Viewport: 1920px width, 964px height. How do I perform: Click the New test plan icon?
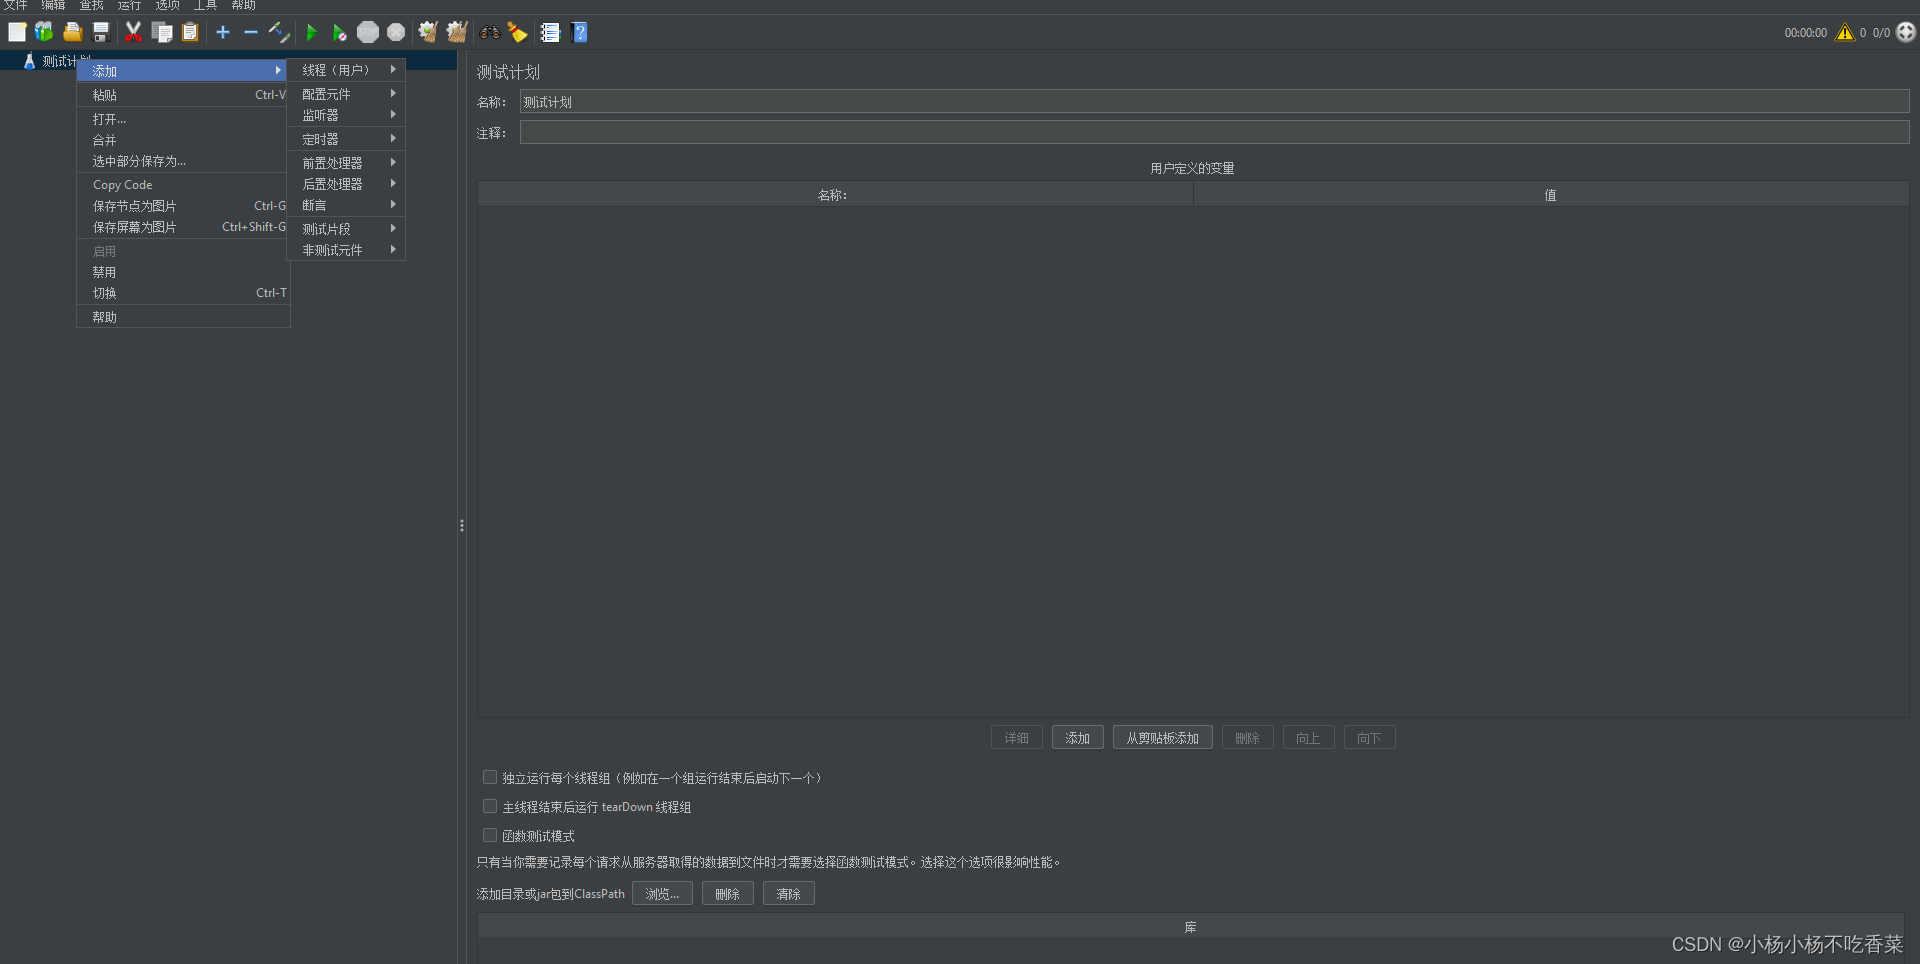(x=17, y=32)
